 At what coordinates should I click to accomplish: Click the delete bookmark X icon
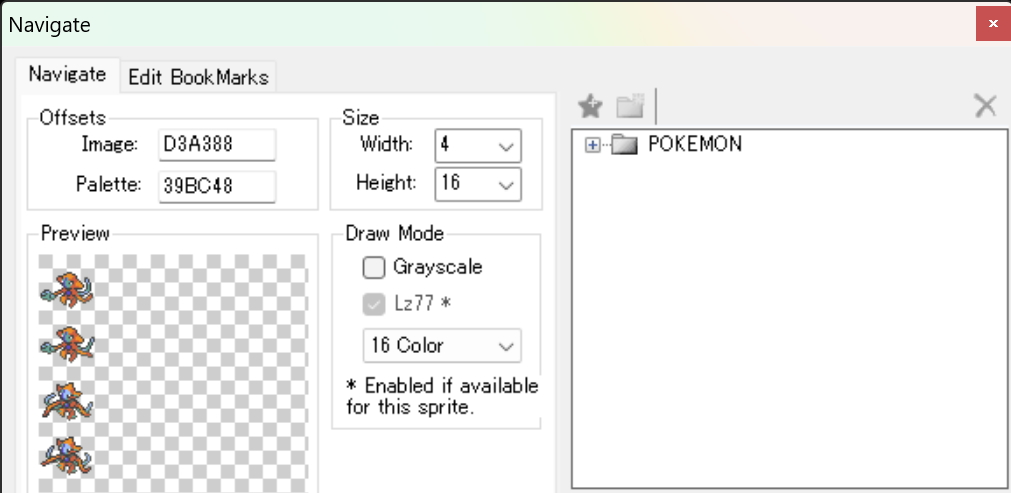click(x=985, y=106)
